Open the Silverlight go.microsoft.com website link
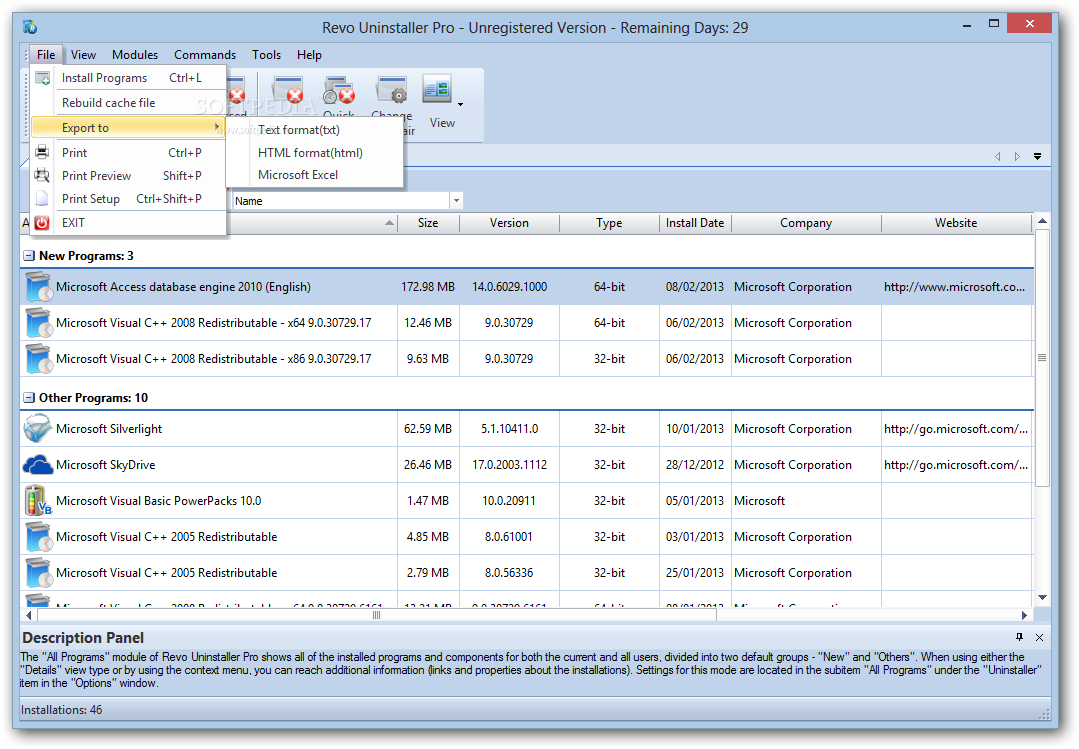The image size is (1079, 749). click(956, 429)
